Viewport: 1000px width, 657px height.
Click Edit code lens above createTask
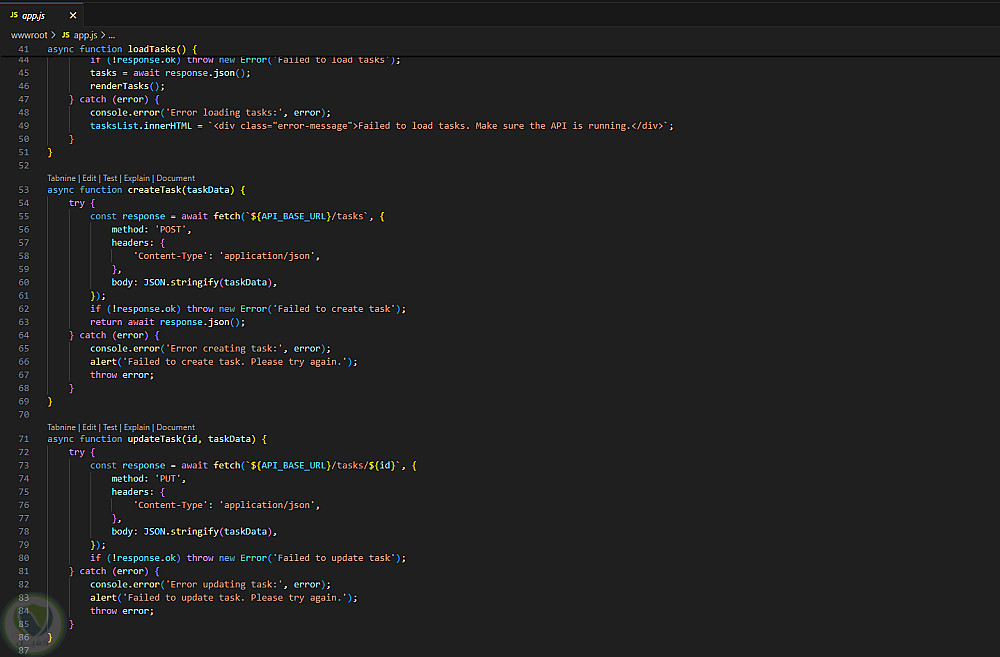click(90, 178)
